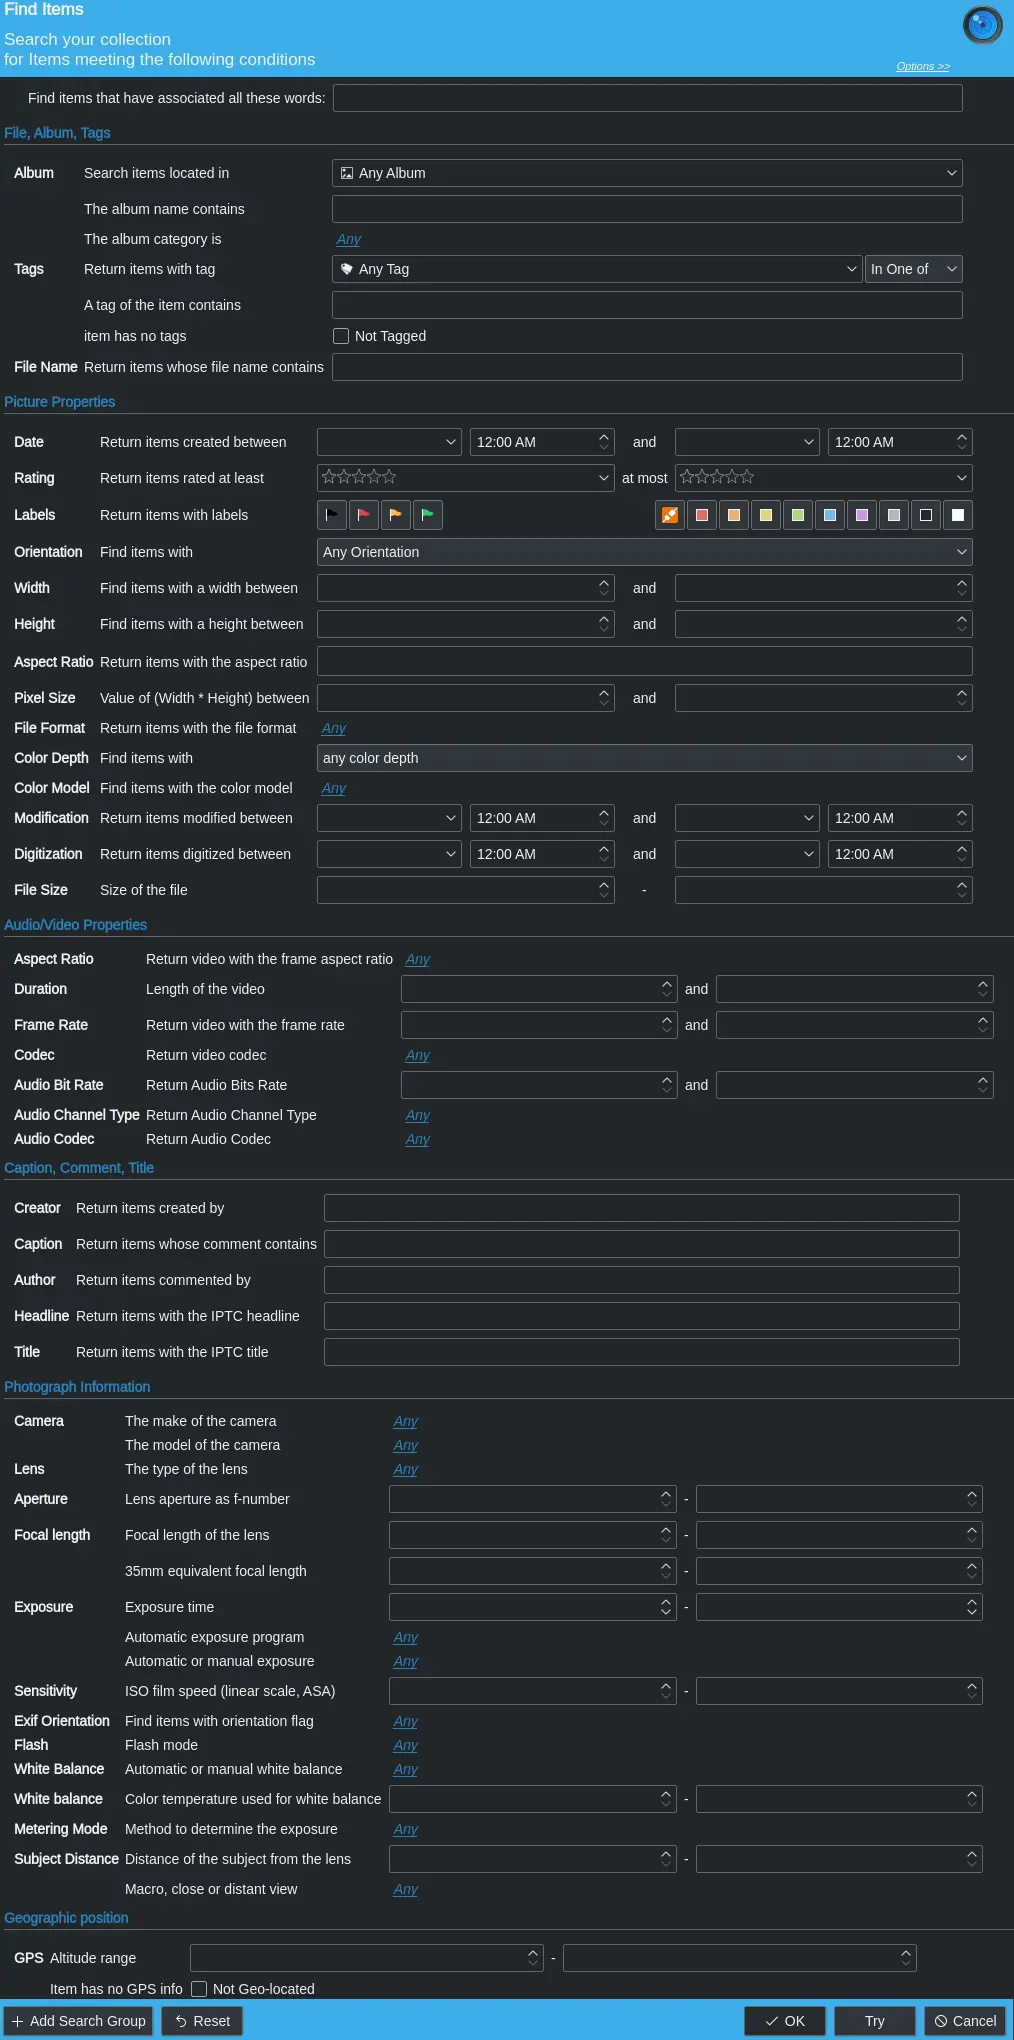Screen dimensions: 1014x2040
Task: Enable the Not Tagged checkbox
Action: (341, 336)
